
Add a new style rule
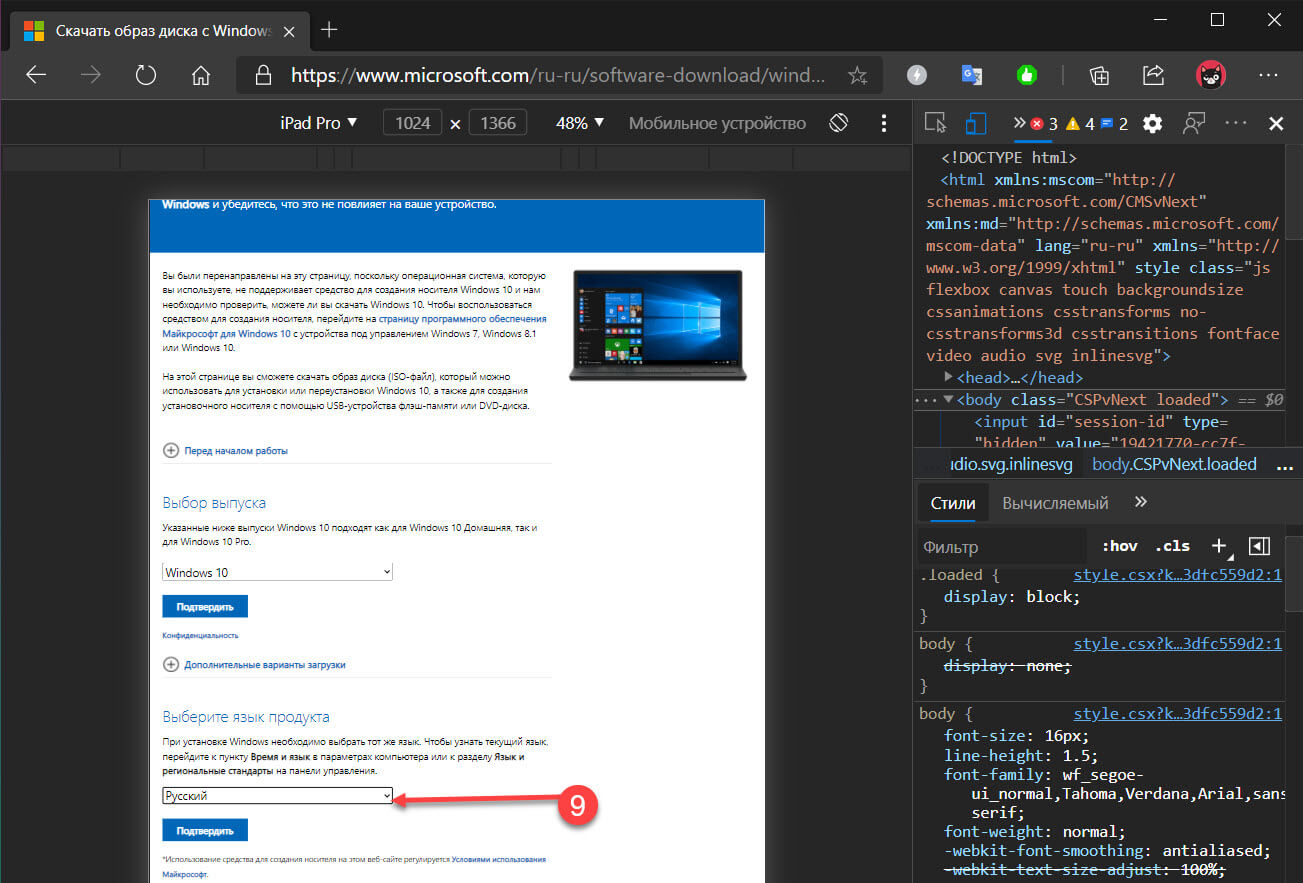point(1219,546)
